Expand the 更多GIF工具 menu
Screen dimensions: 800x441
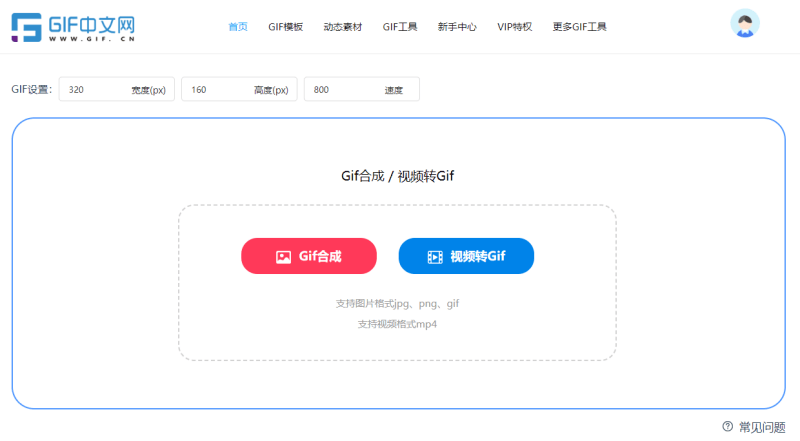(x=579, y=27)
